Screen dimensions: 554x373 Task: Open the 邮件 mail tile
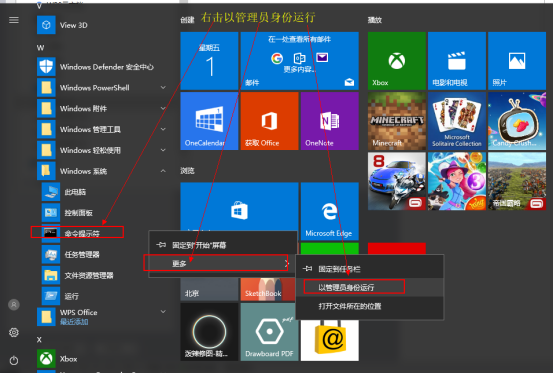pyautogui.click(x=300, y=61)
